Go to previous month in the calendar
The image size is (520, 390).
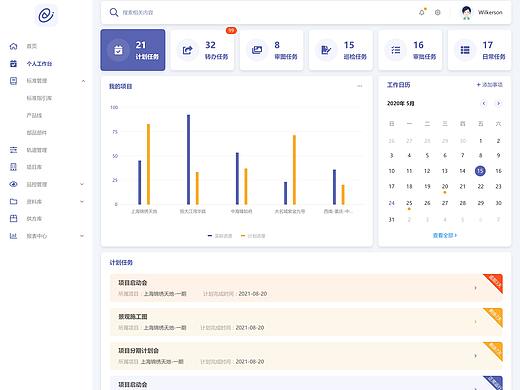484,103
